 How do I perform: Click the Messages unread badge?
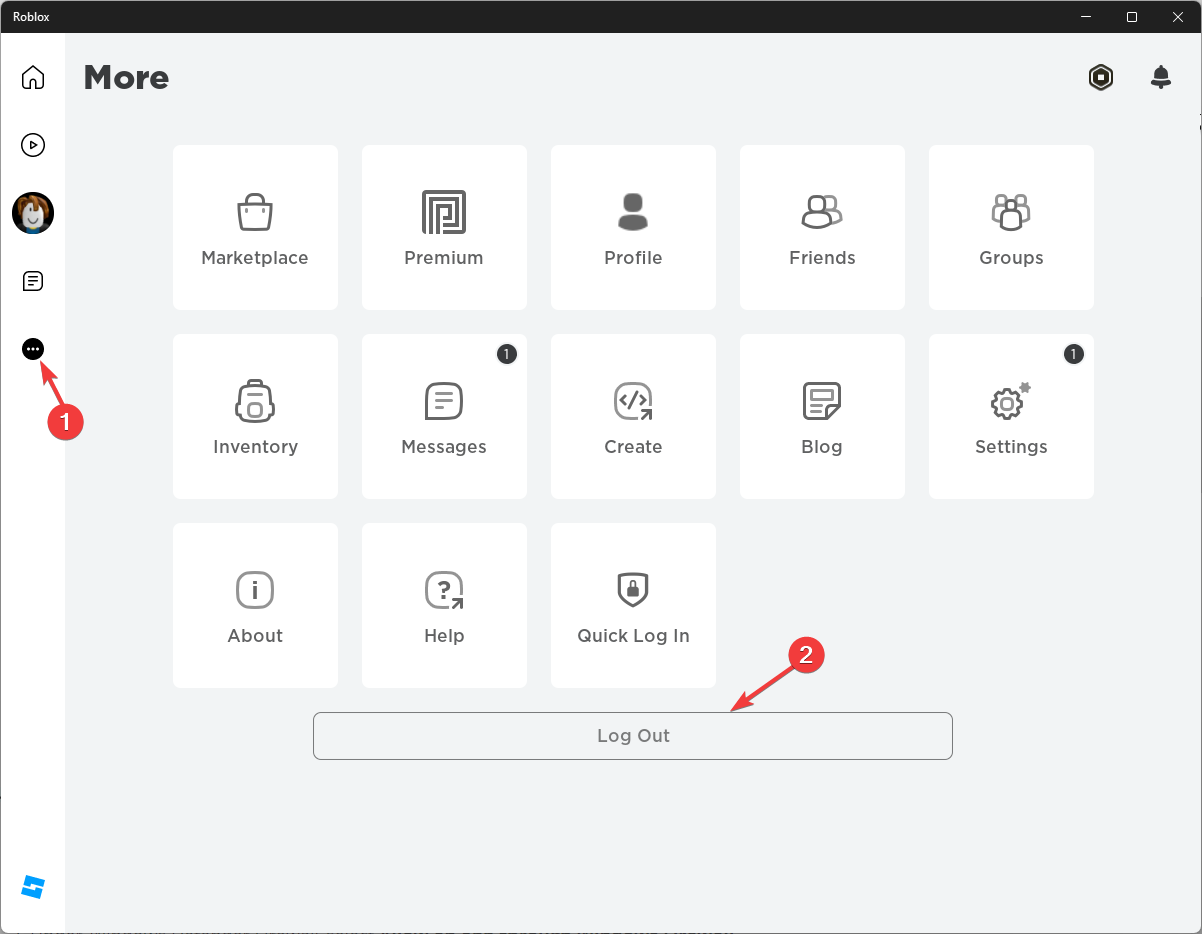pos(507,354)
